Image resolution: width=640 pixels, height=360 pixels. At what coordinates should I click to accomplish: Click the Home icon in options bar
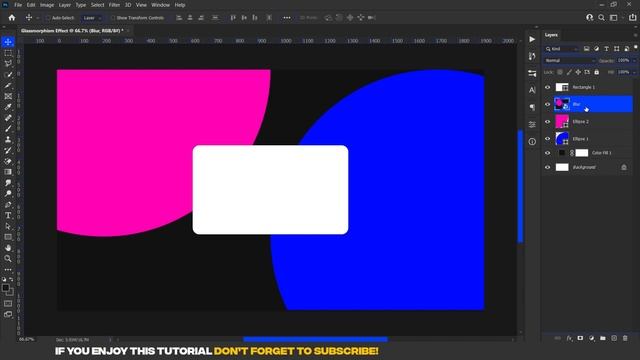pos(12,18)
